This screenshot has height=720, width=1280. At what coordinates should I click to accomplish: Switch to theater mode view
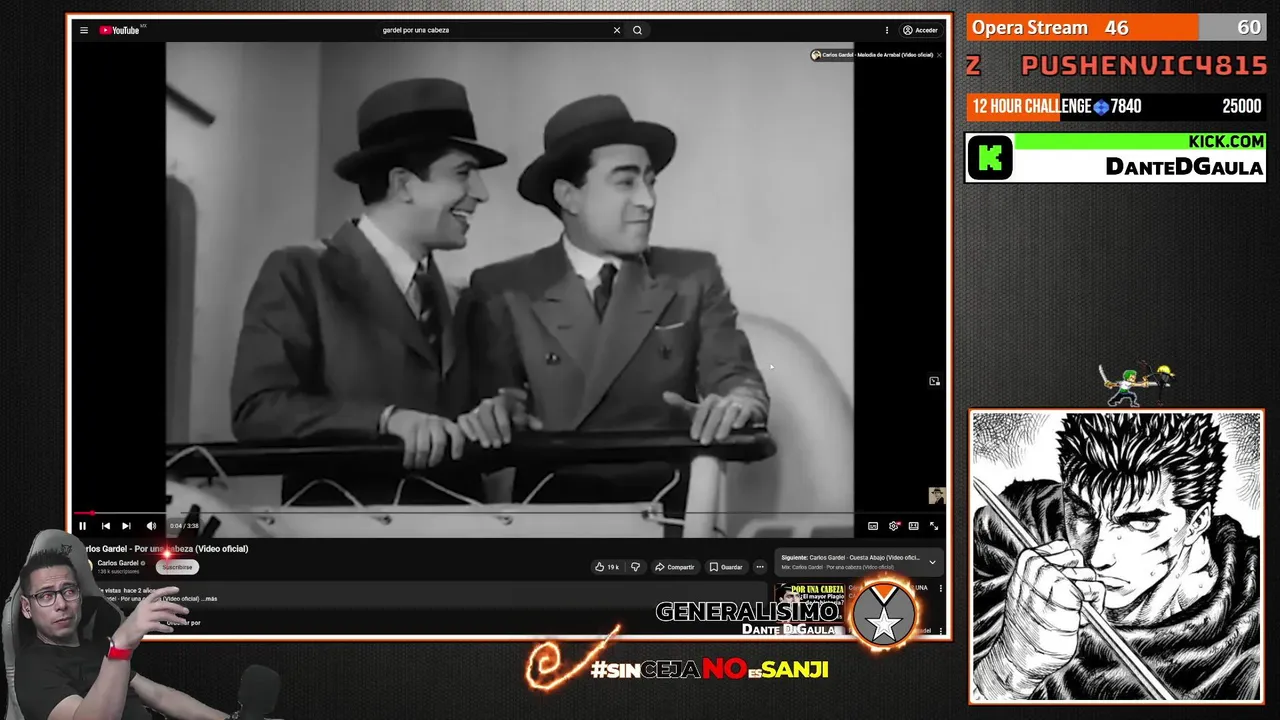(913, 526)
